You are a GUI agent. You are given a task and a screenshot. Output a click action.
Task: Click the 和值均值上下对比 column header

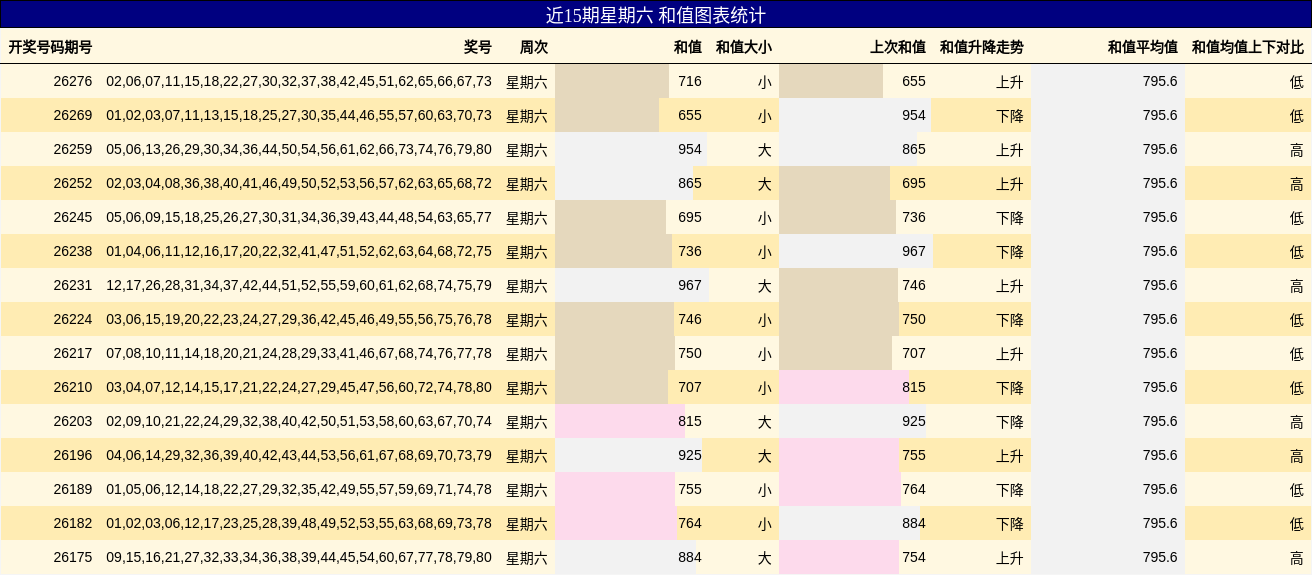tap(1248, 47)
